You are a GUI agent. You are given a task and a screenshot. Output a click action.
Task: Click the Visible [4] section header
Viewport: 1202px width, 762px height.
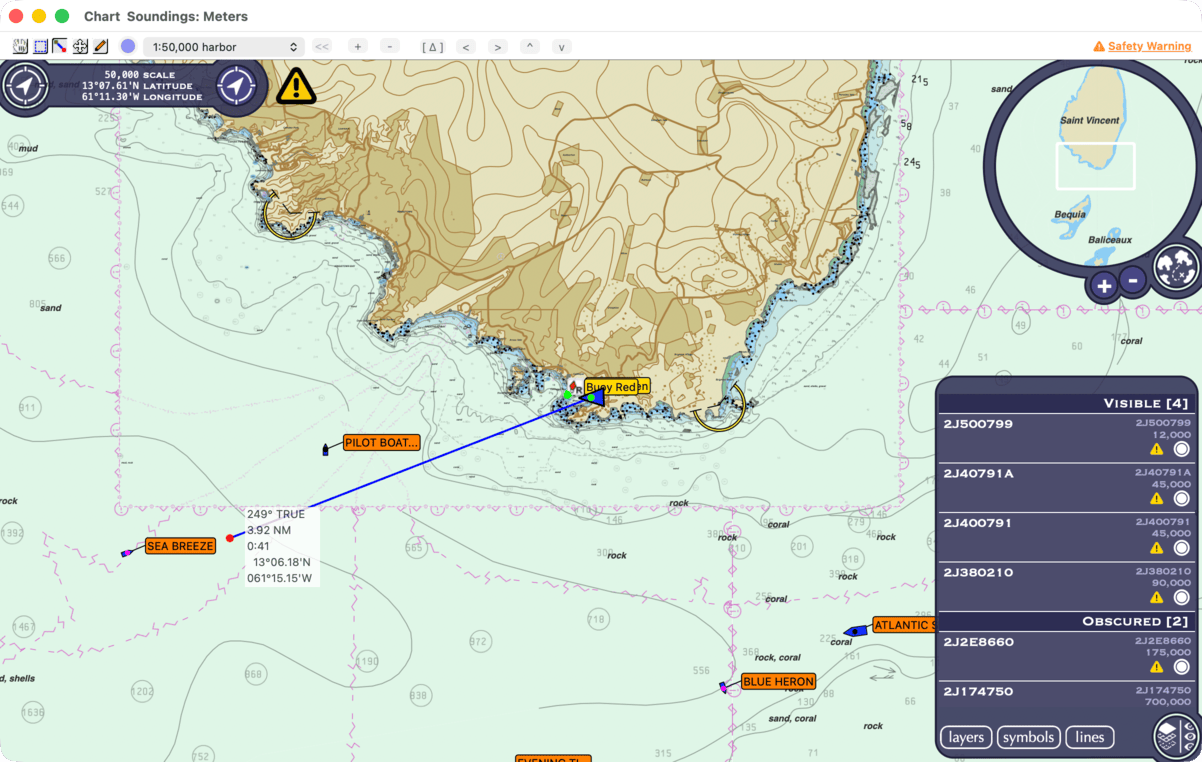pyautogui.click(x=1066, y=403)
